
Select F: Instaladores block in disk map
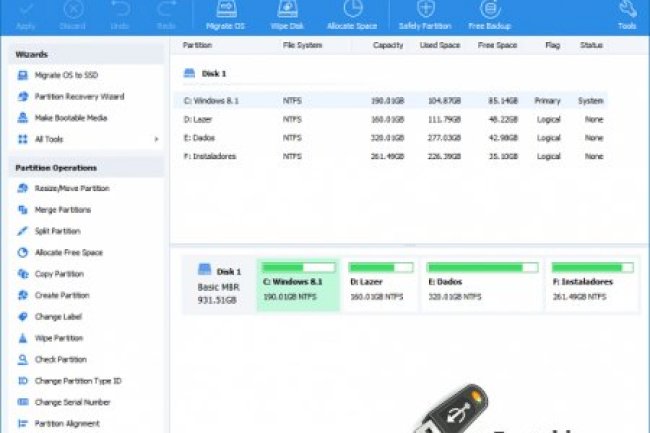[x=595, y=283]
